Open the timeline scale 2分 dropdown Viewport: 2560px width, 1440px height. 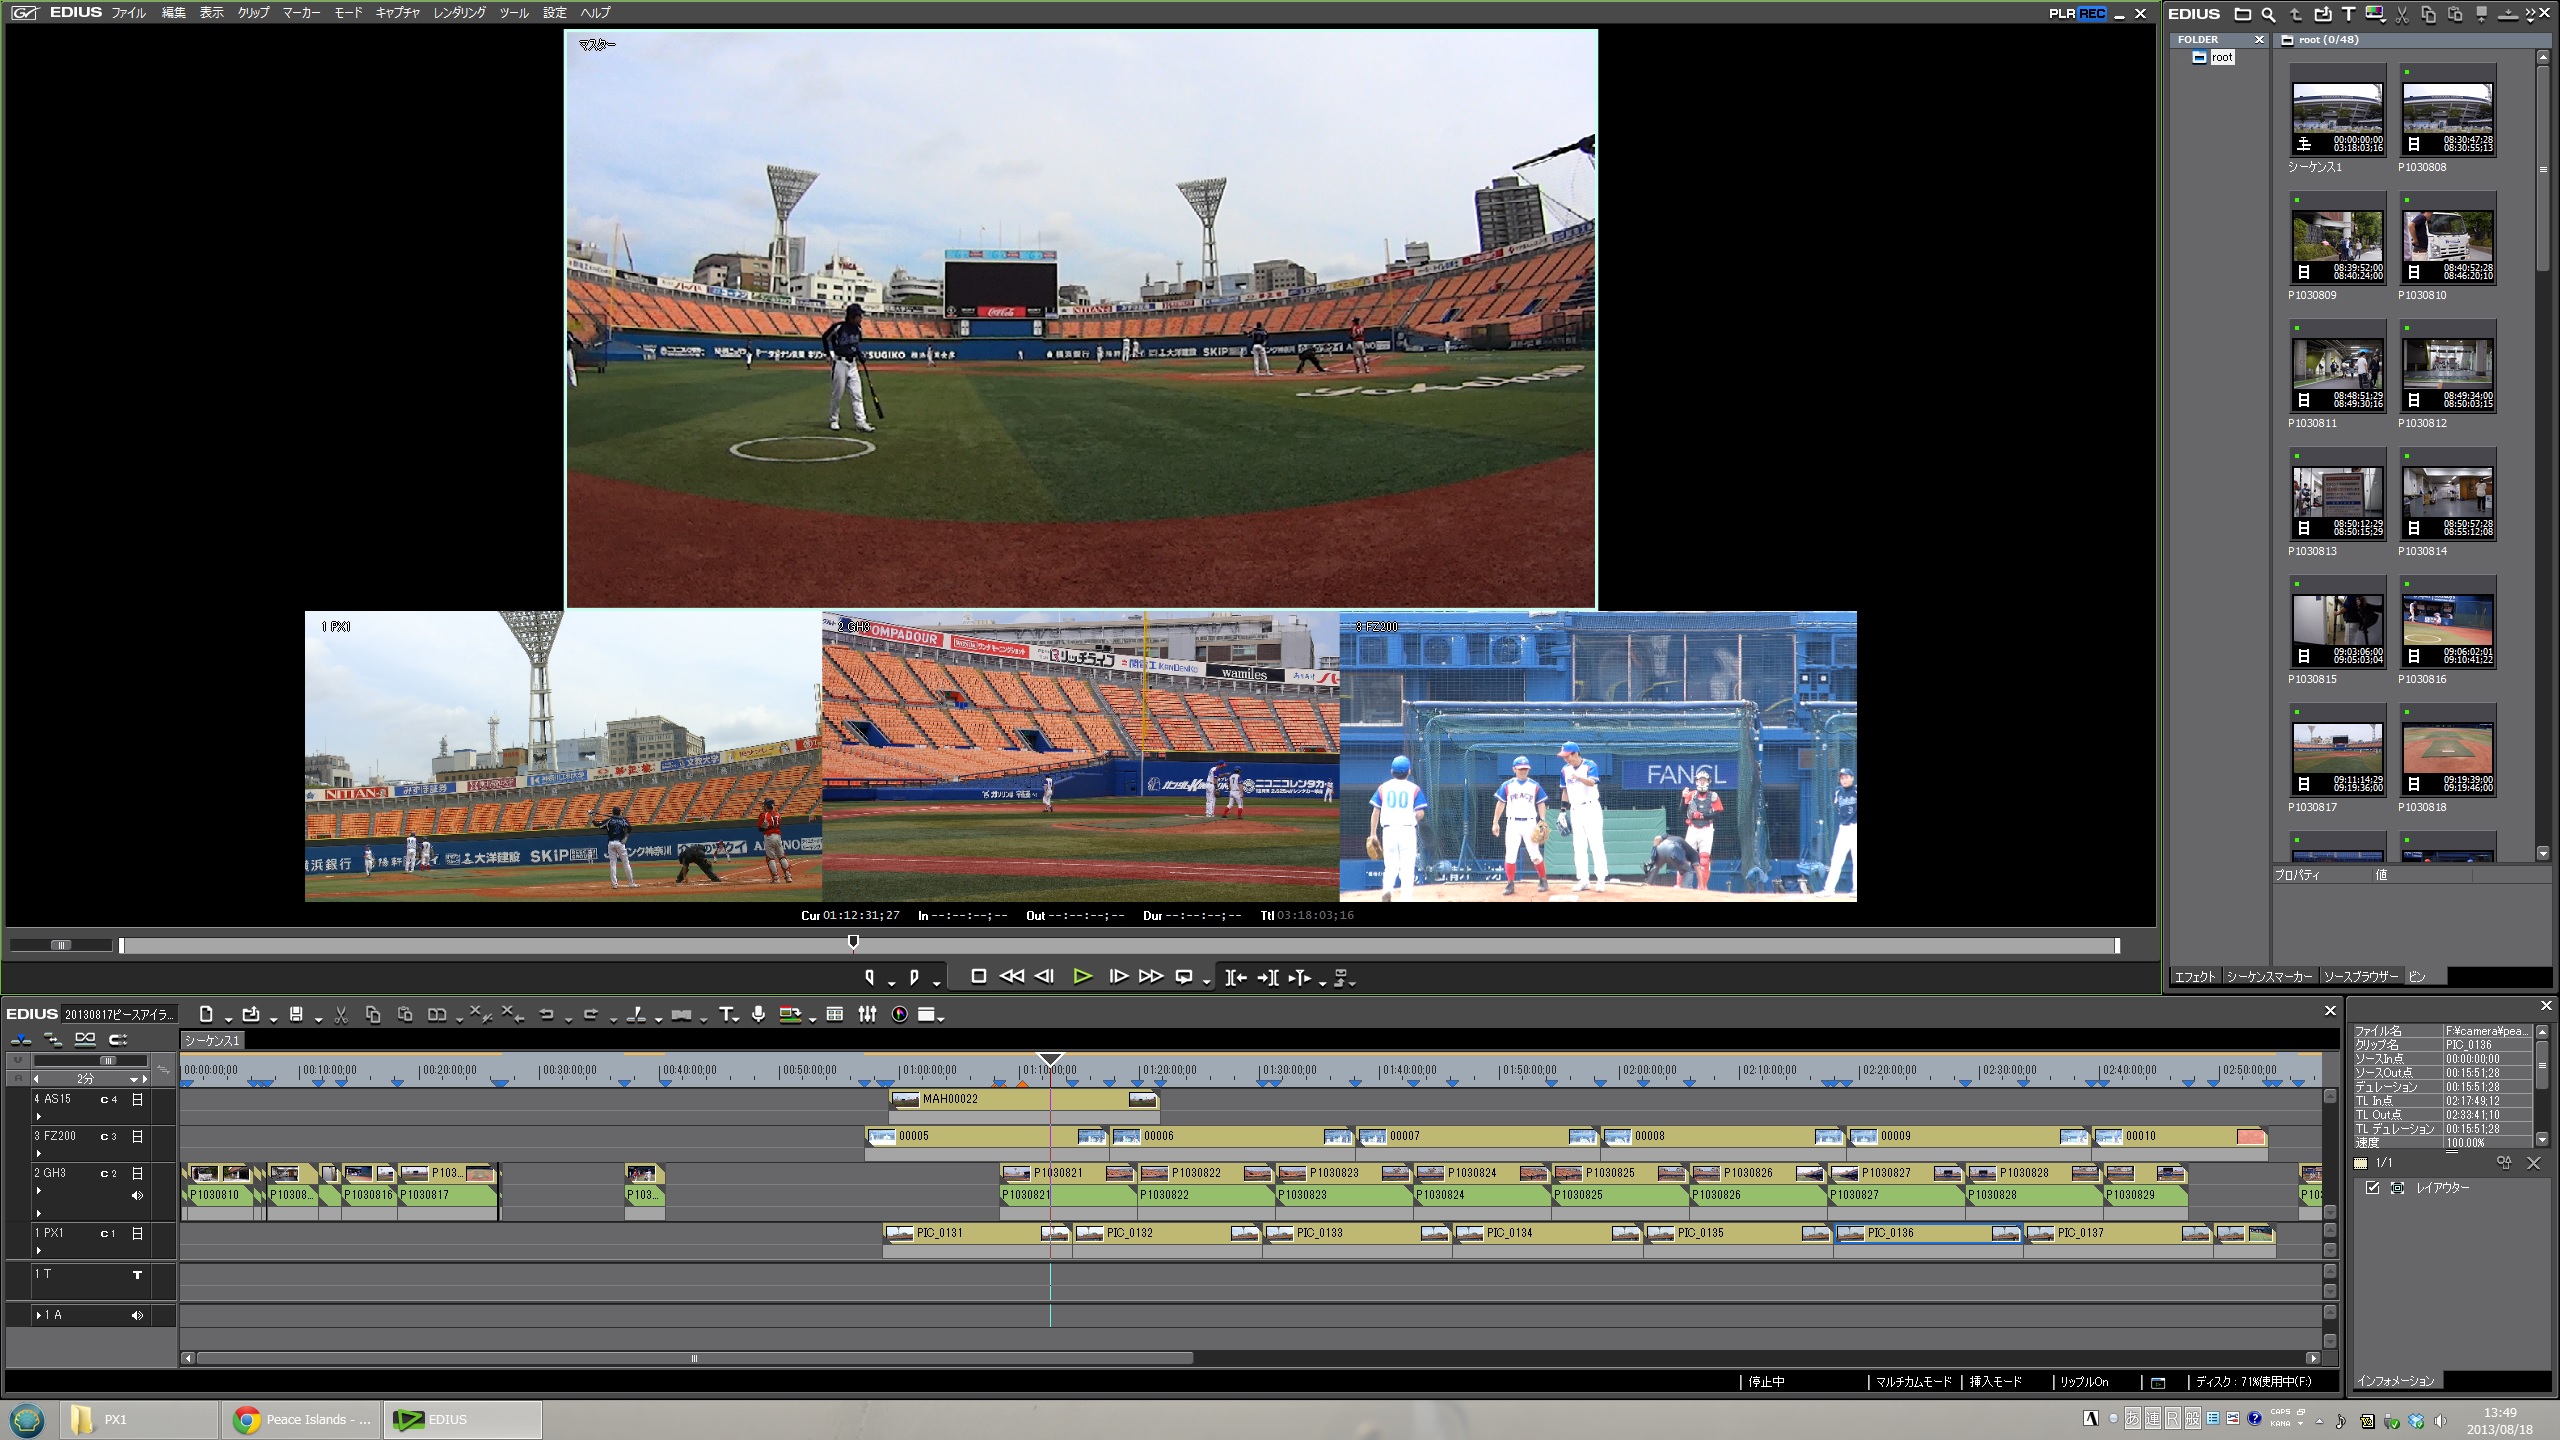(133, 1079)
